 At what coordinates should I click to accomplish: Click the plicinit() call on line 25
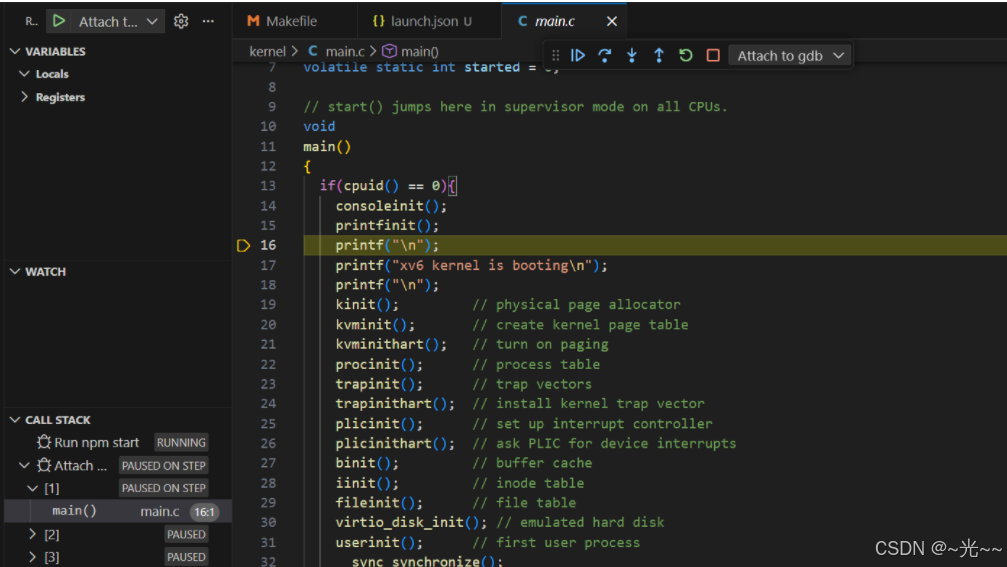coord(379,424)
